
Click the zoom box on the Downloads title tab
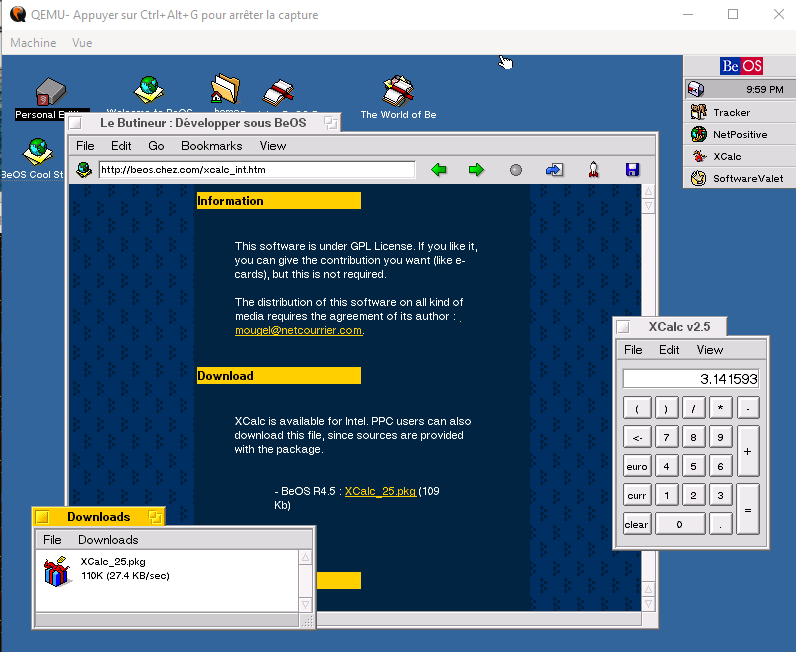pyautogui.click(x=155, y=517)
